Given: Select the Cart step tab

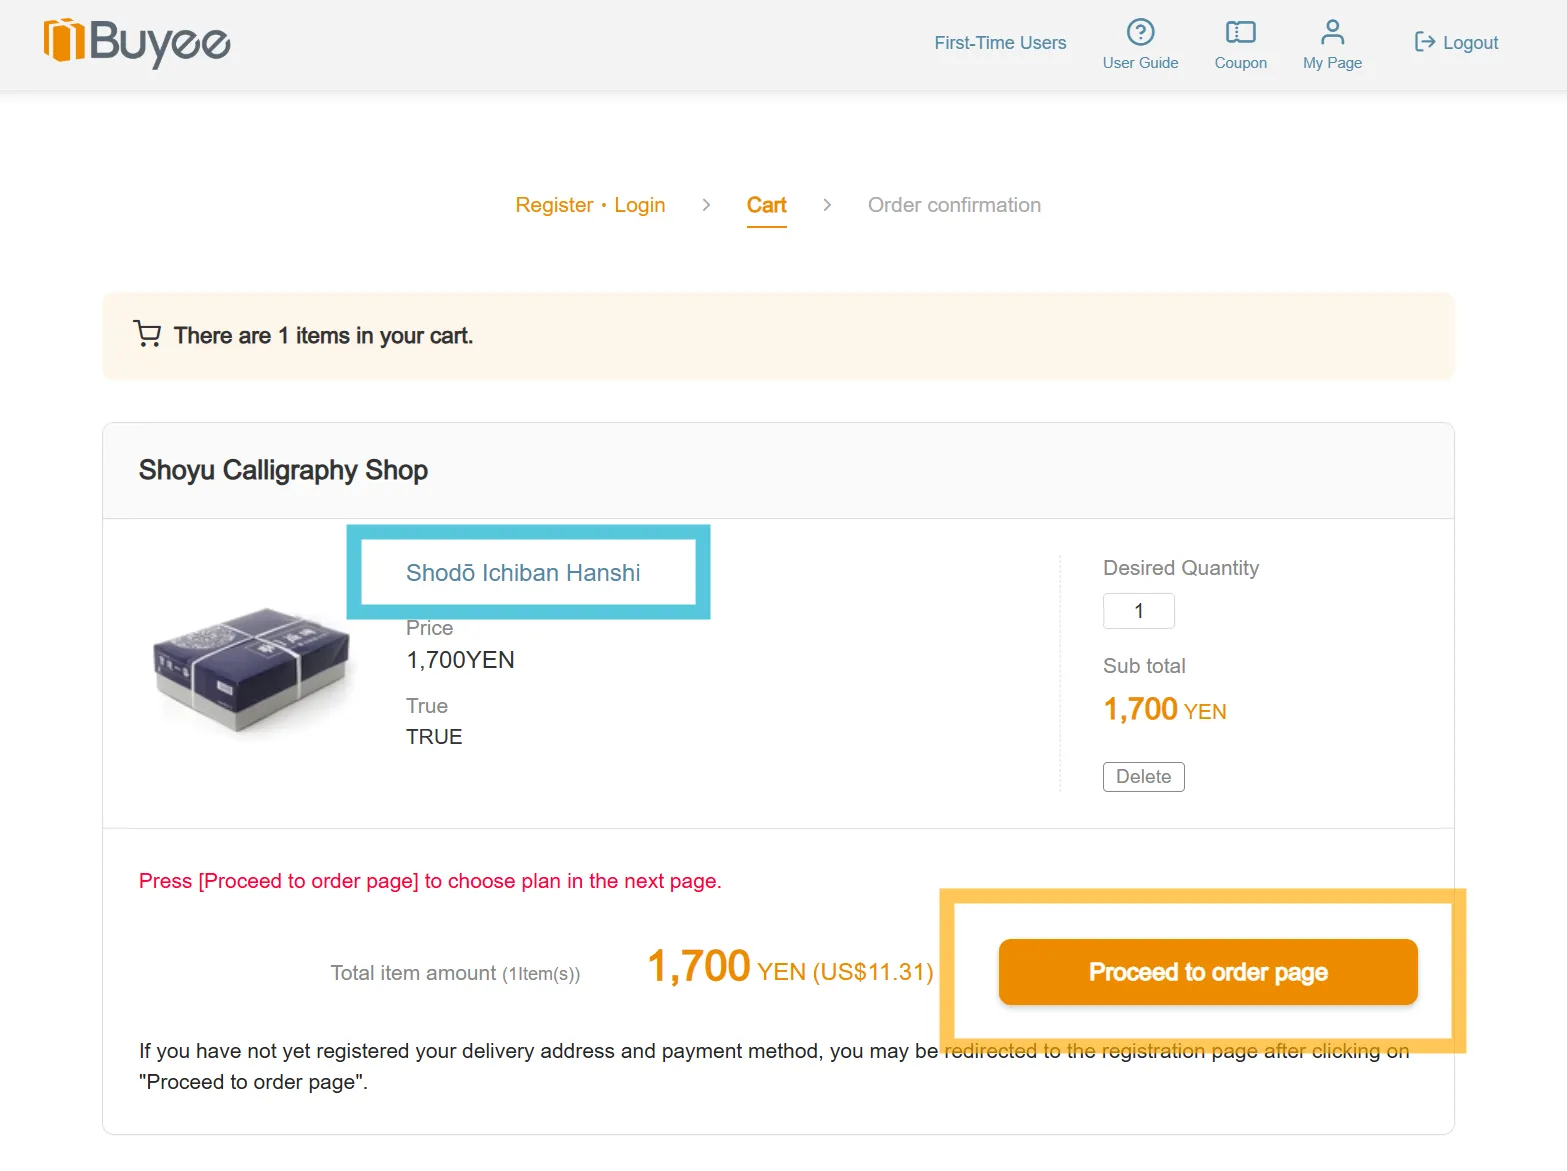Looking at the screenshot, I should [766, 205].
